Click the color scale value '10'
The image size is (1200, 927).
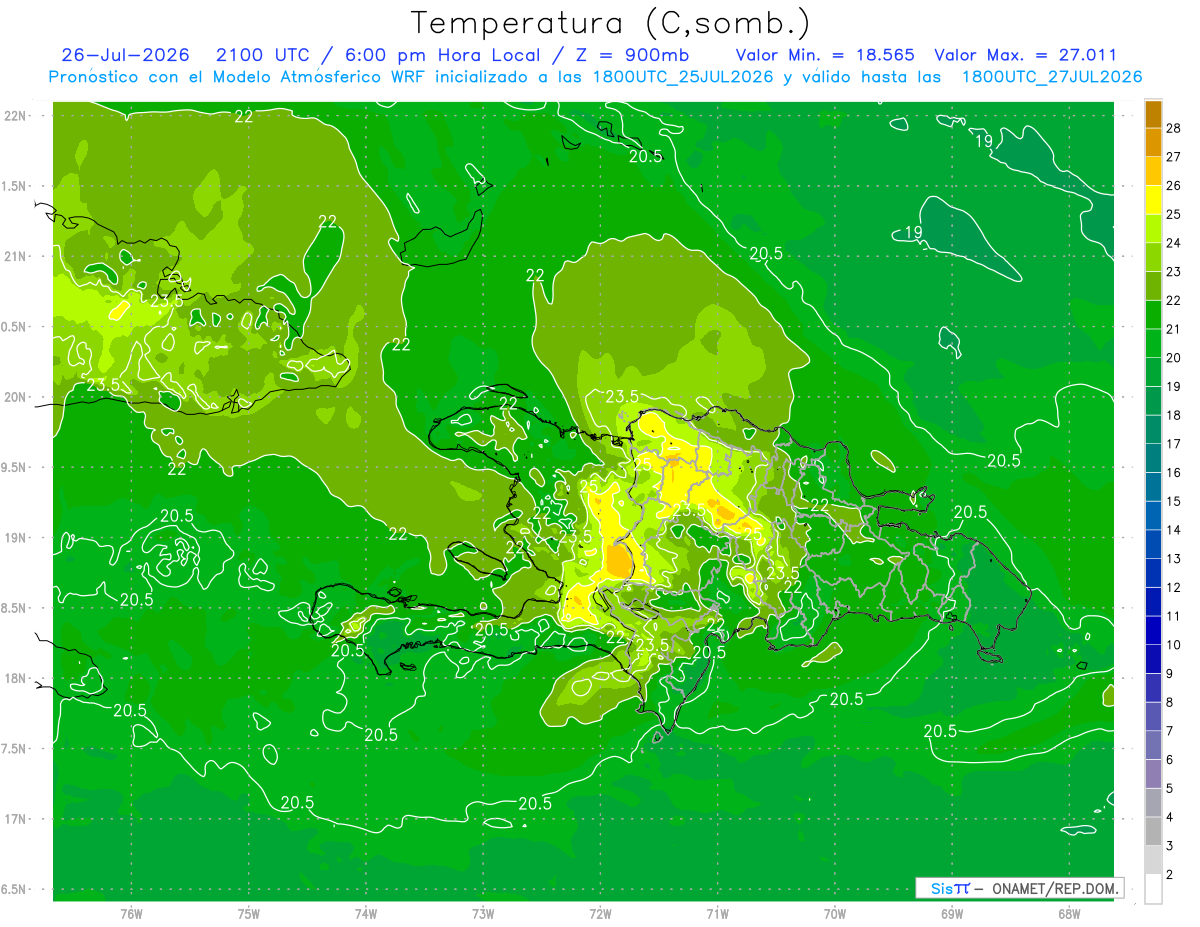(x=1174, y=645)
